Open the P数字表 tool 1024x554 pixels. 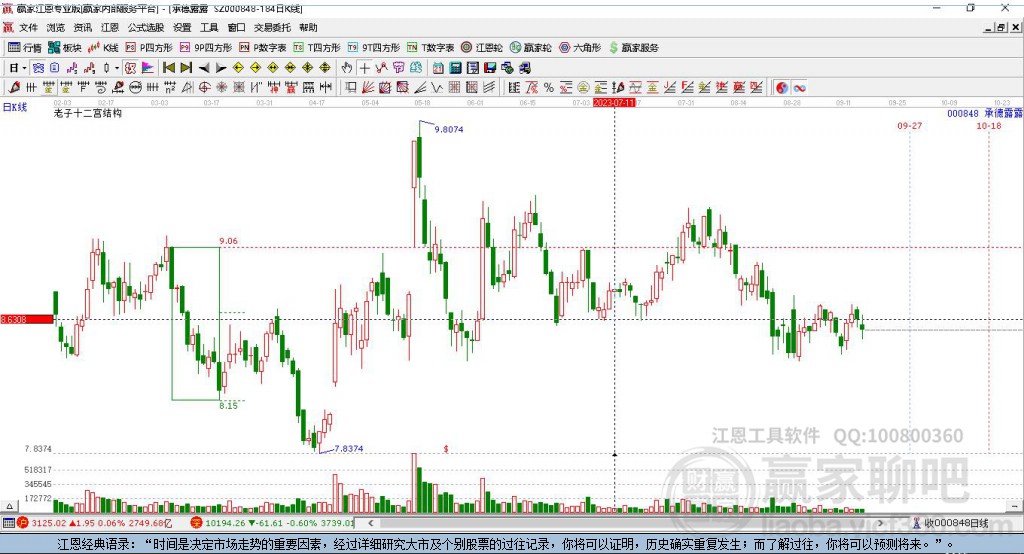coord(263,48)
